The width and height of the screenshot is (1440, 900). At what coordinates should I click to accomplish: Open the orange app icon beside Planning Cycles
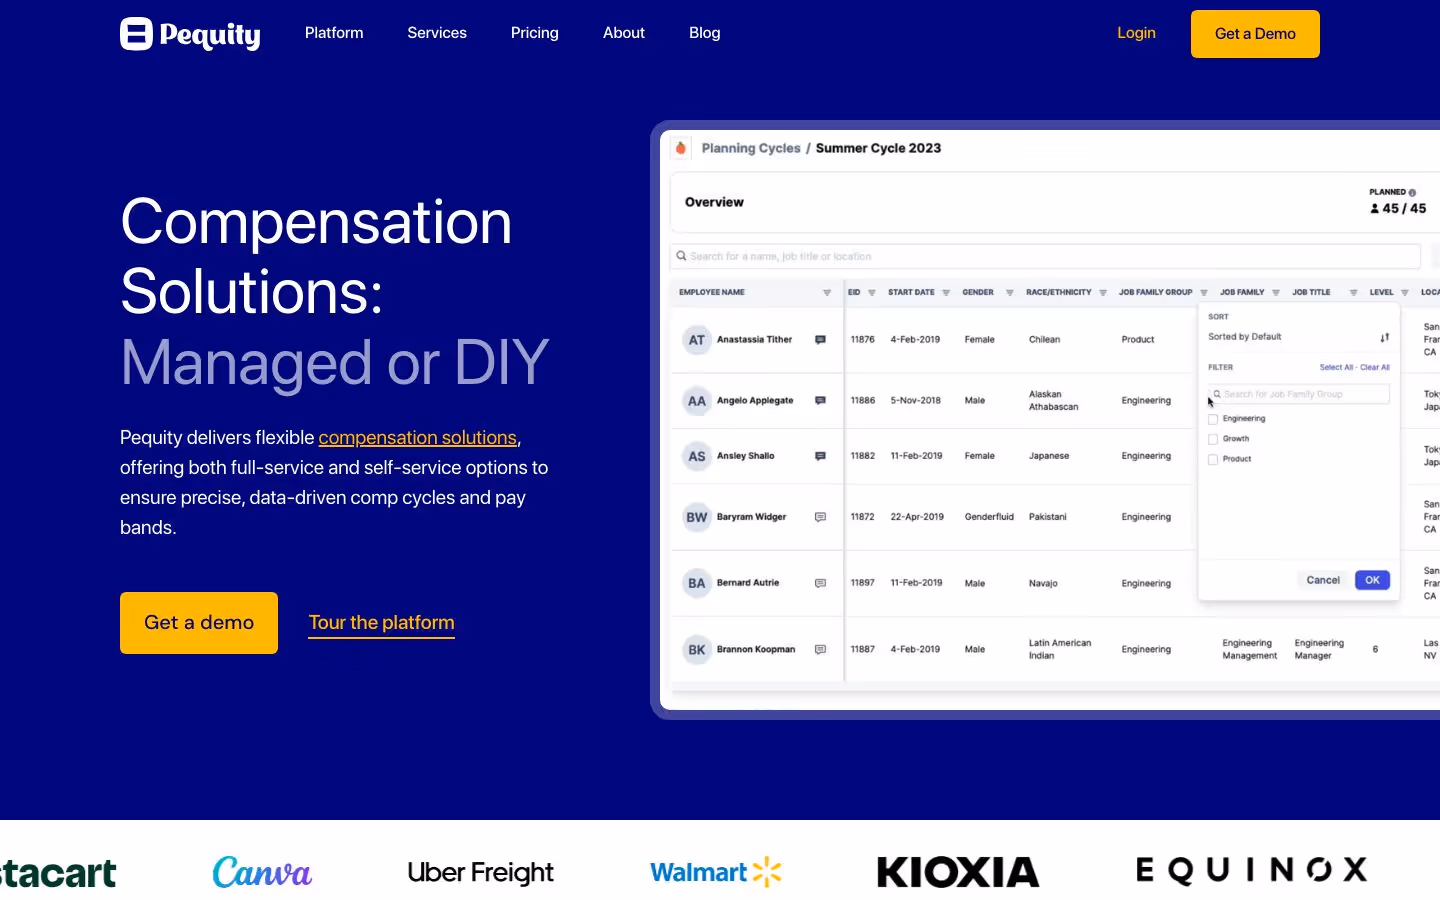click(x=680, y=148)
